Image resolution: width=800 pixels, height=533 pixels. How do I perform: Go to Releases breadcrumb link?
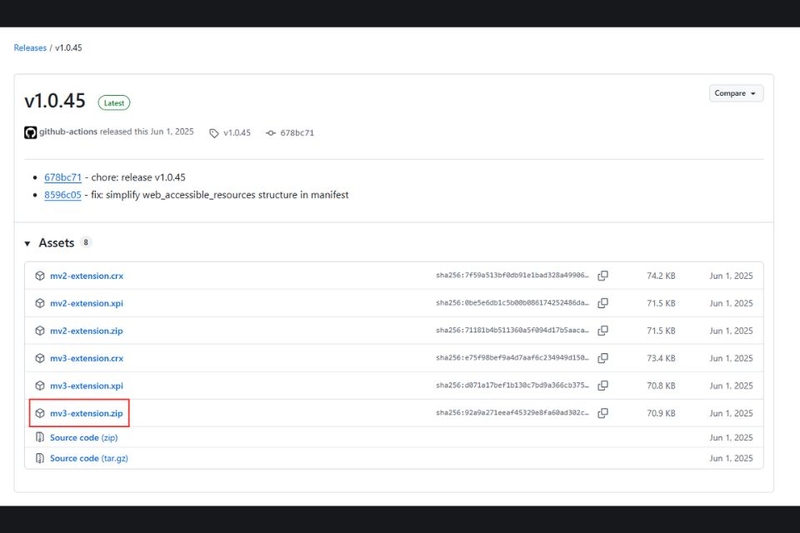tap(30, 48)
